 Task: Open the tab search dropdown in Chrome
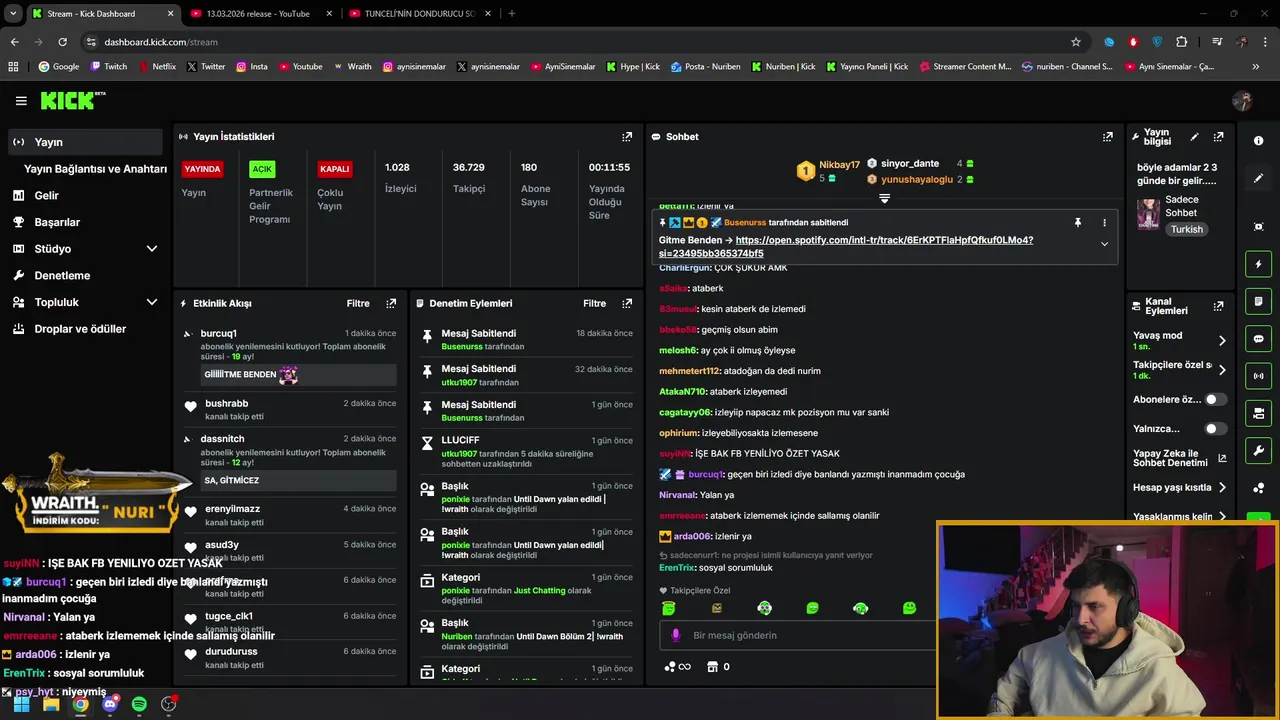[13, 14]
